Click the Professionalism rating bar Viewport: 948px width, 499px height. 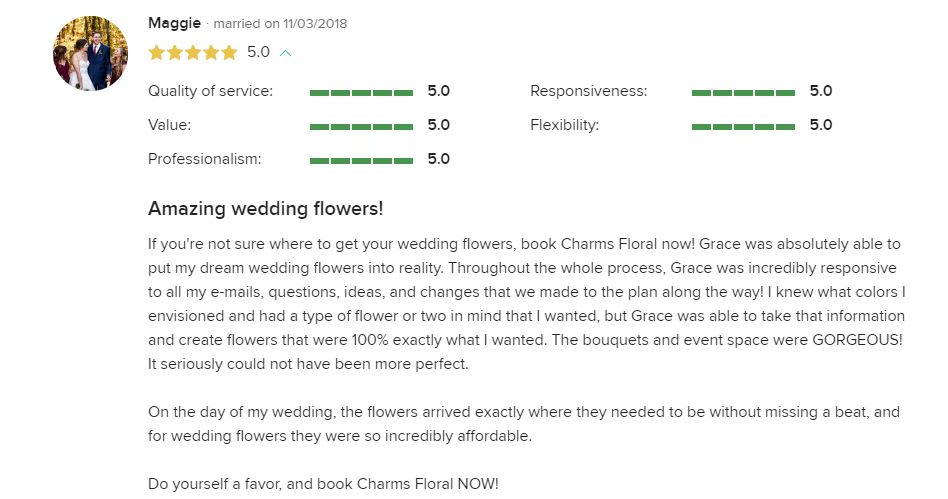(x=361, y=160)
